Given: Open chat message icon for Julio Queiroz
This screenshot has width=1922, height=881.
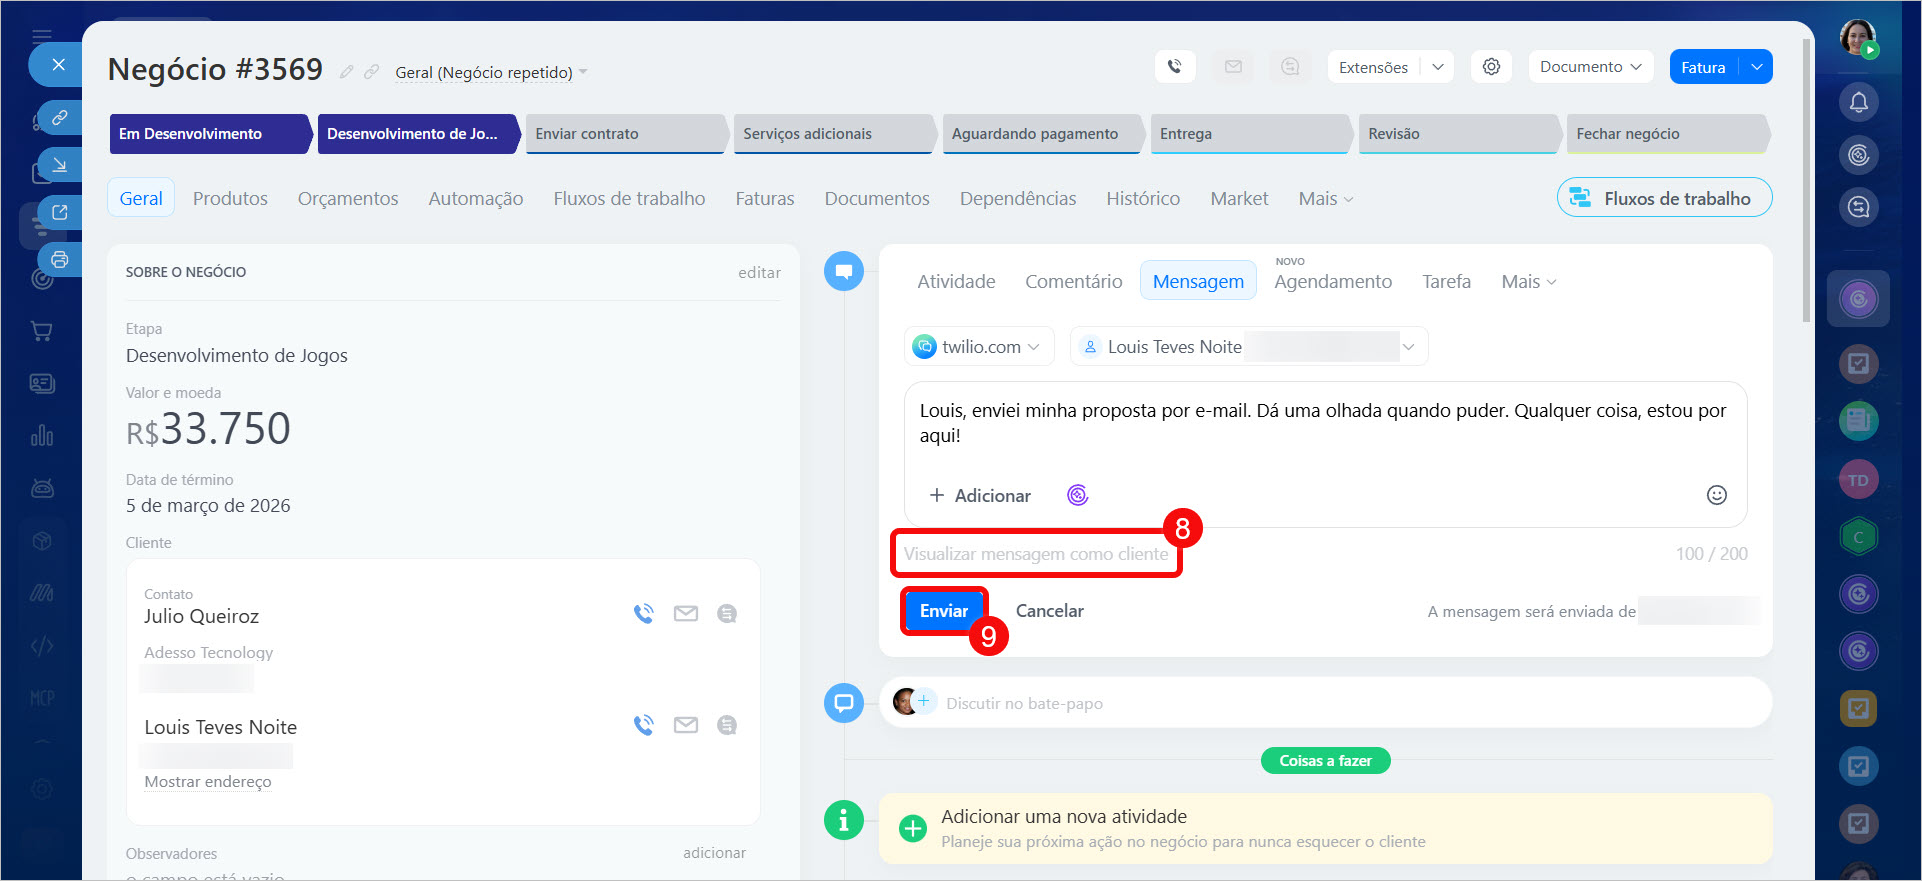Looking at the screenshot, I should (x=727, y=613).
